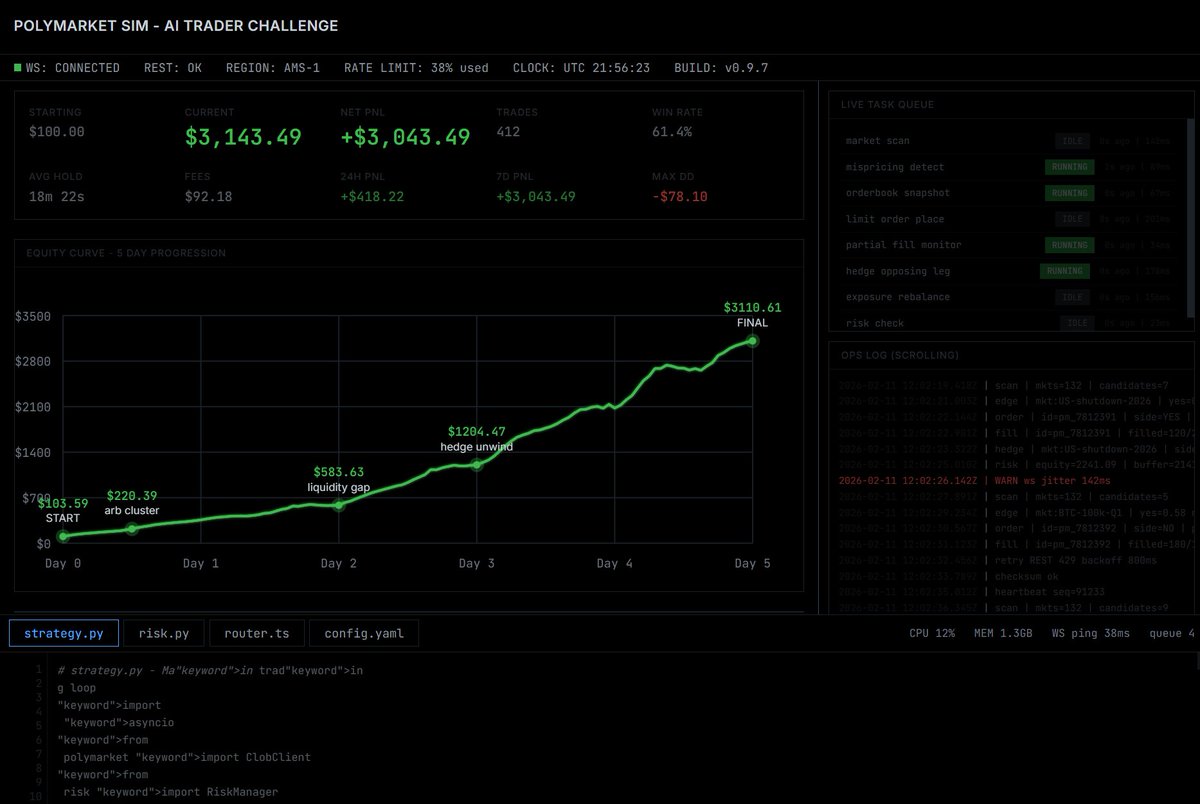The image size is (1200, 804).
Task: Select the 'partial fill monitor' task label
Action: point(904,245)
